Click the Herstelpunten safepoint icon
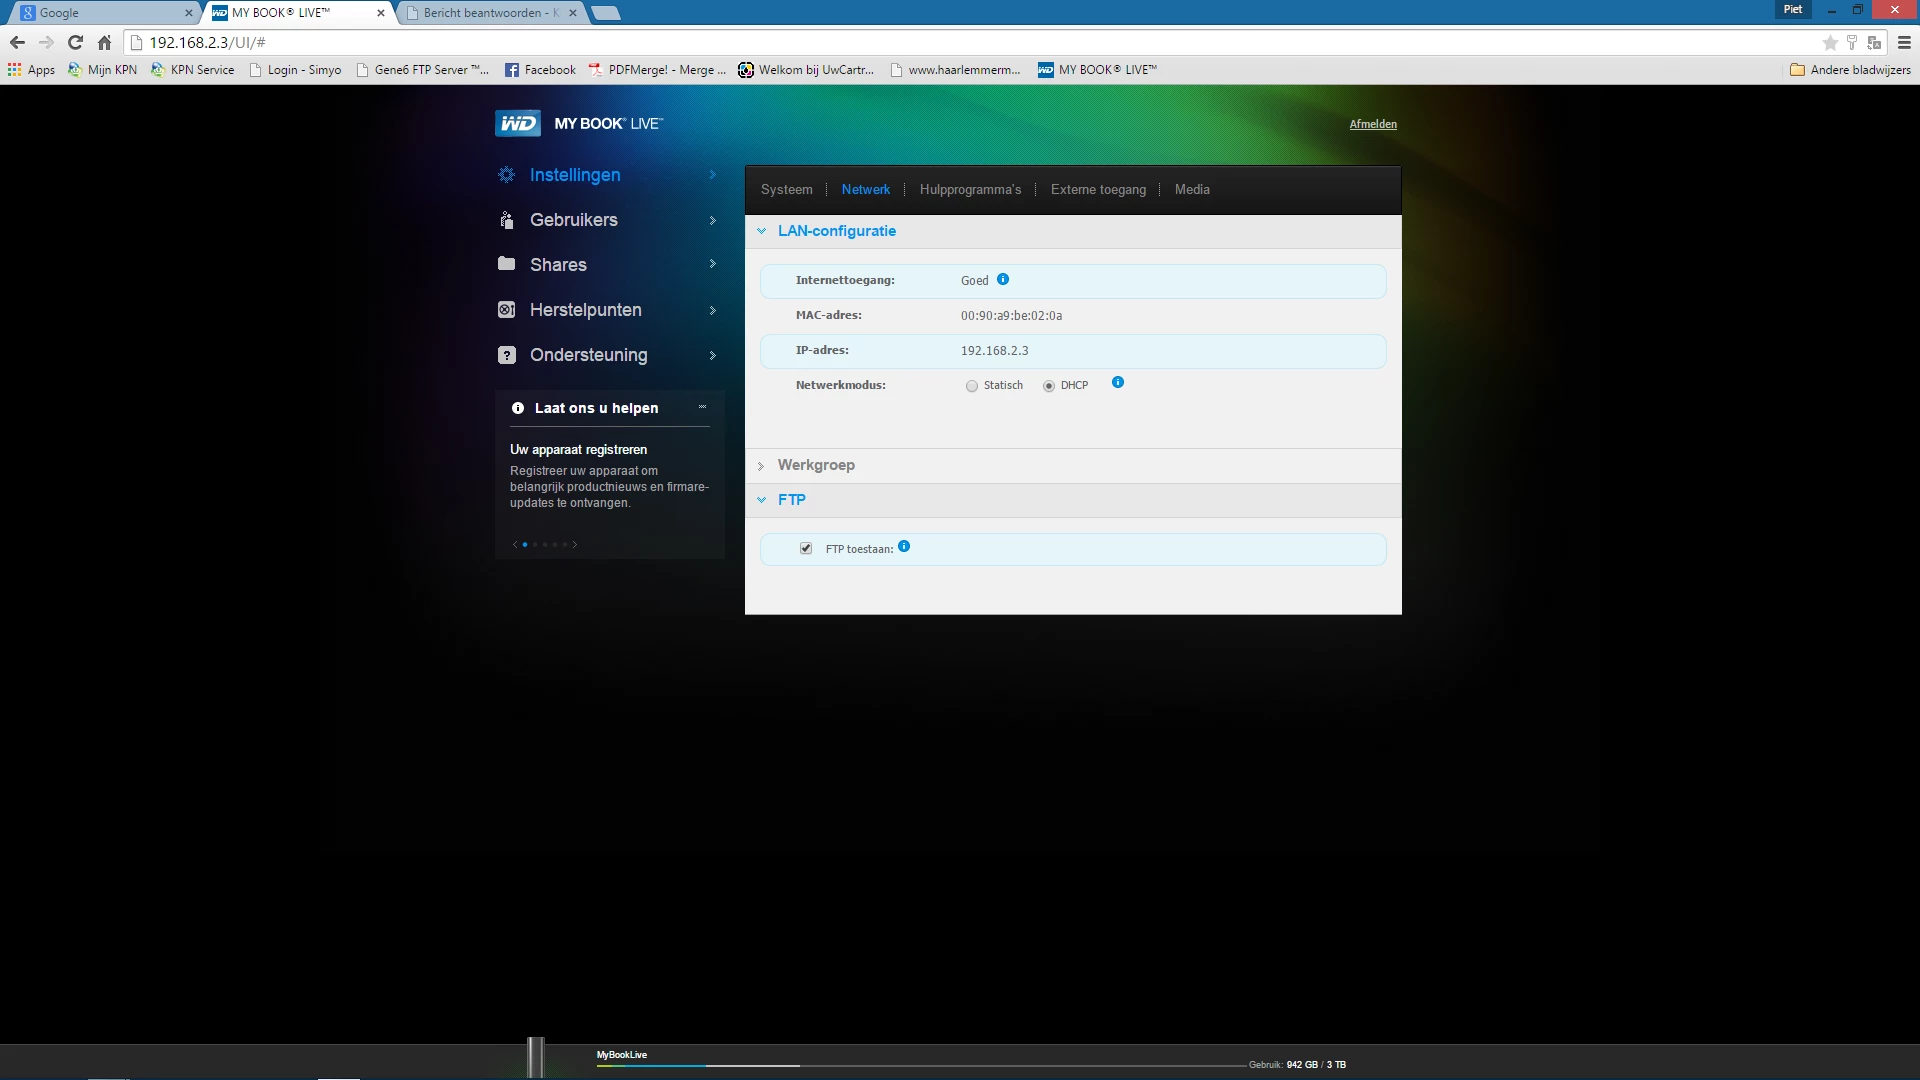The width and height of the screenshot is (1920, 1080). click(x=507, y=310)
